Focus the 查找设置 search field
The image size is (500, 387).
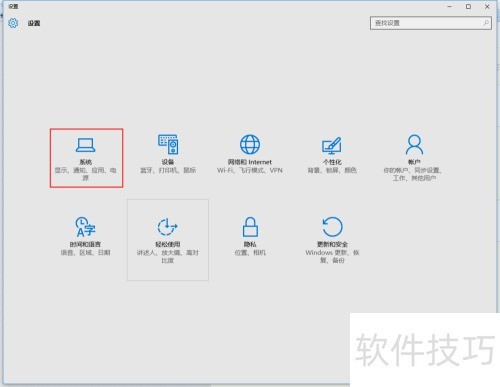point(431,23)
